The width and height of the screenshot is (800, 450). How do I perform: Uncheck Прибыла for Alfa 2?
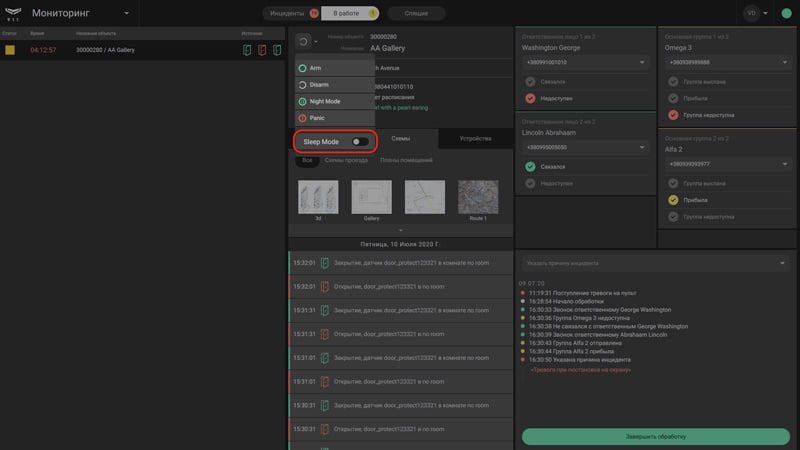click(x=673, y=200)
